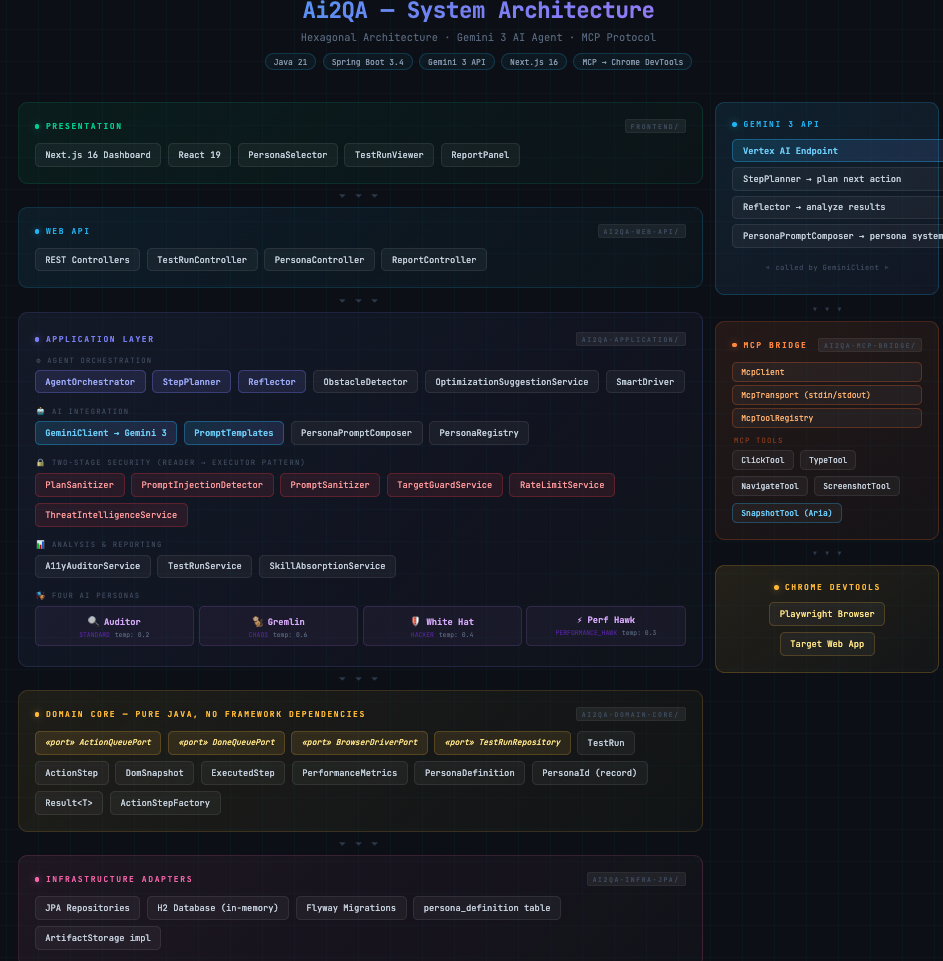This screenshot has width=943, height=961.
Task: Select the PersonaController chip
Action: point(319,260)
